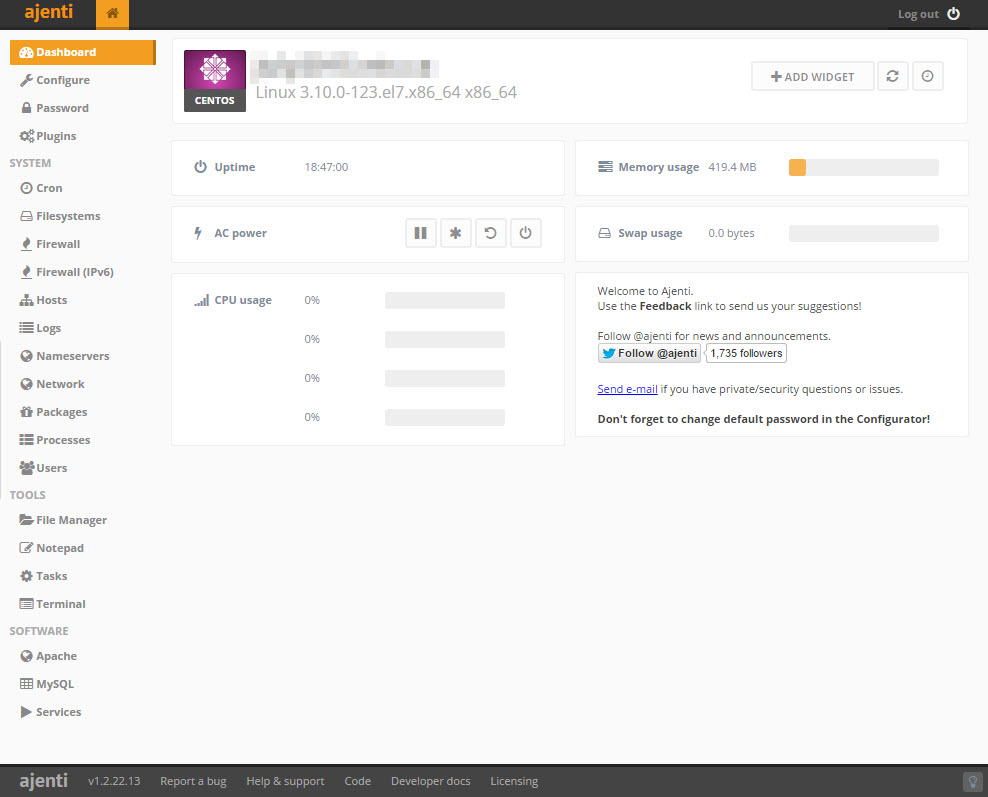The width and height of the screenshot is (988, 797).
Task: Click the Linux kernel version text
Action: (386, 93)
